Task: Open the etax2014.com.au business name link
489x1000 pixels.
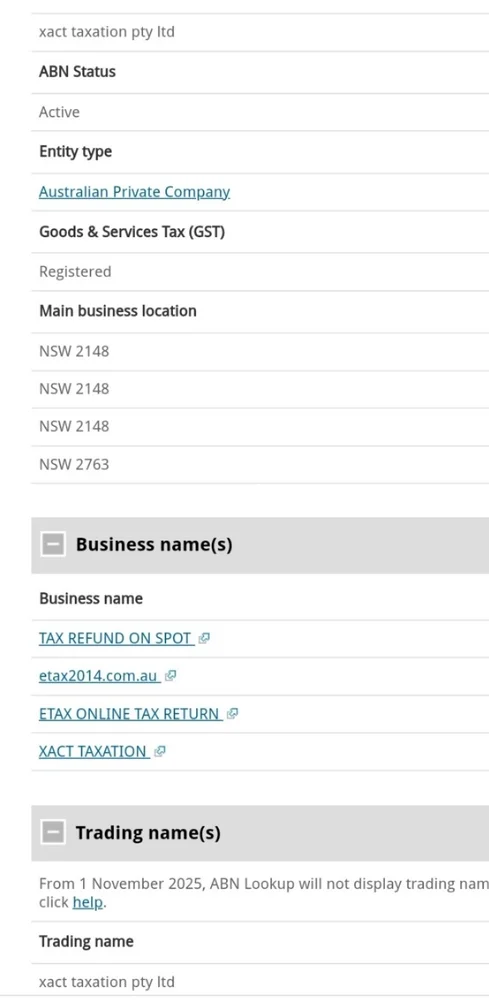Action: point(99,675)
